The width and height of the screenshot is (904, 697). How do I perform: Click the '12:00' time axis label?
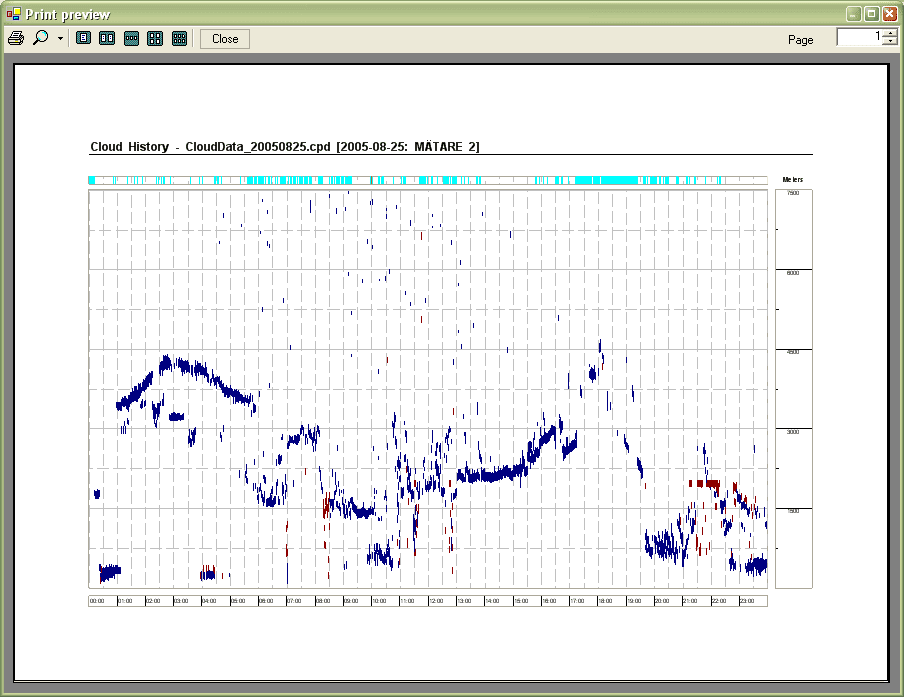pos(436,601)
